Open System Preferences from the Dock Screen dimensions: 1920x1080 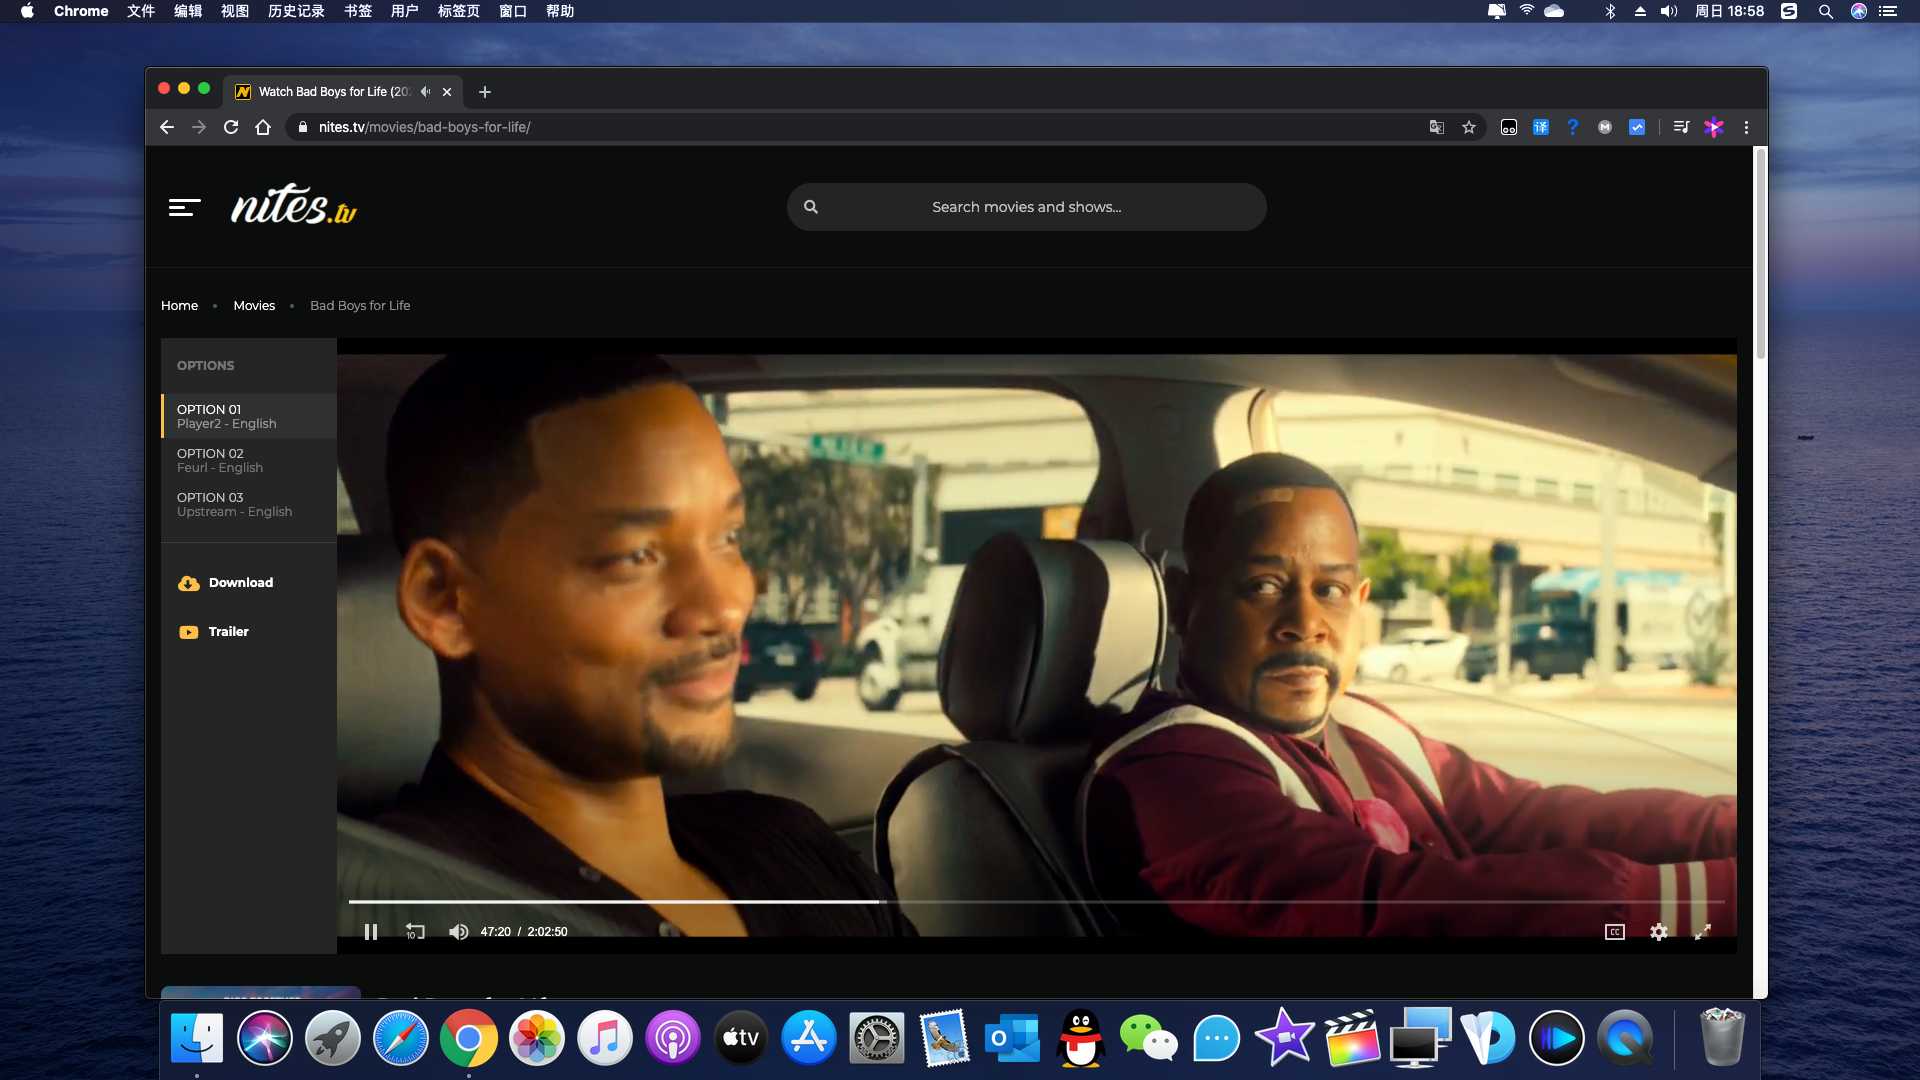[x=877, y=1038]
